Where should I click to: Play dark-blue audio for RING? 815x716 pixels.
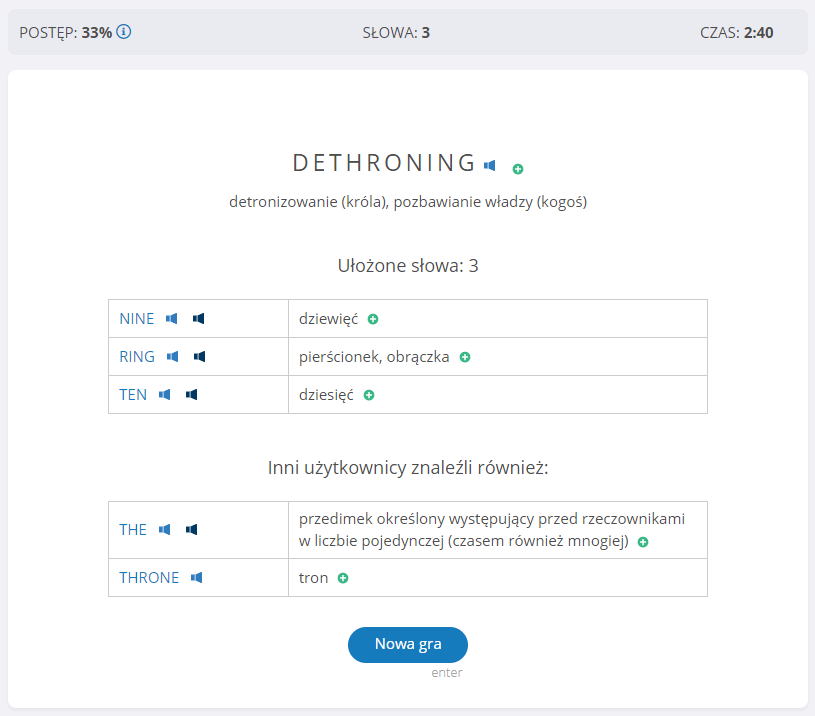(x=200, y=356)
